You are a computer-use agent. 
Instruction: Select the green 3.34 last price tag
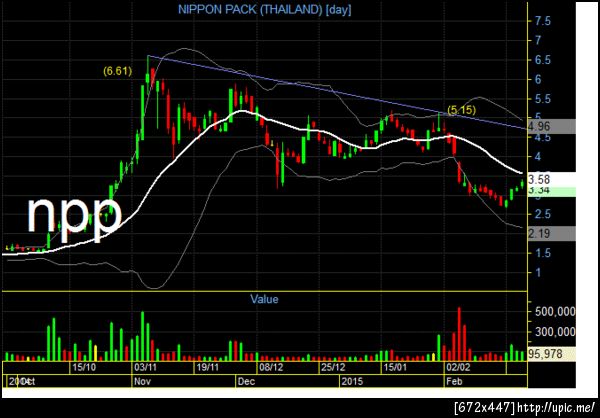pyautogui.click(x=551, y=192)
